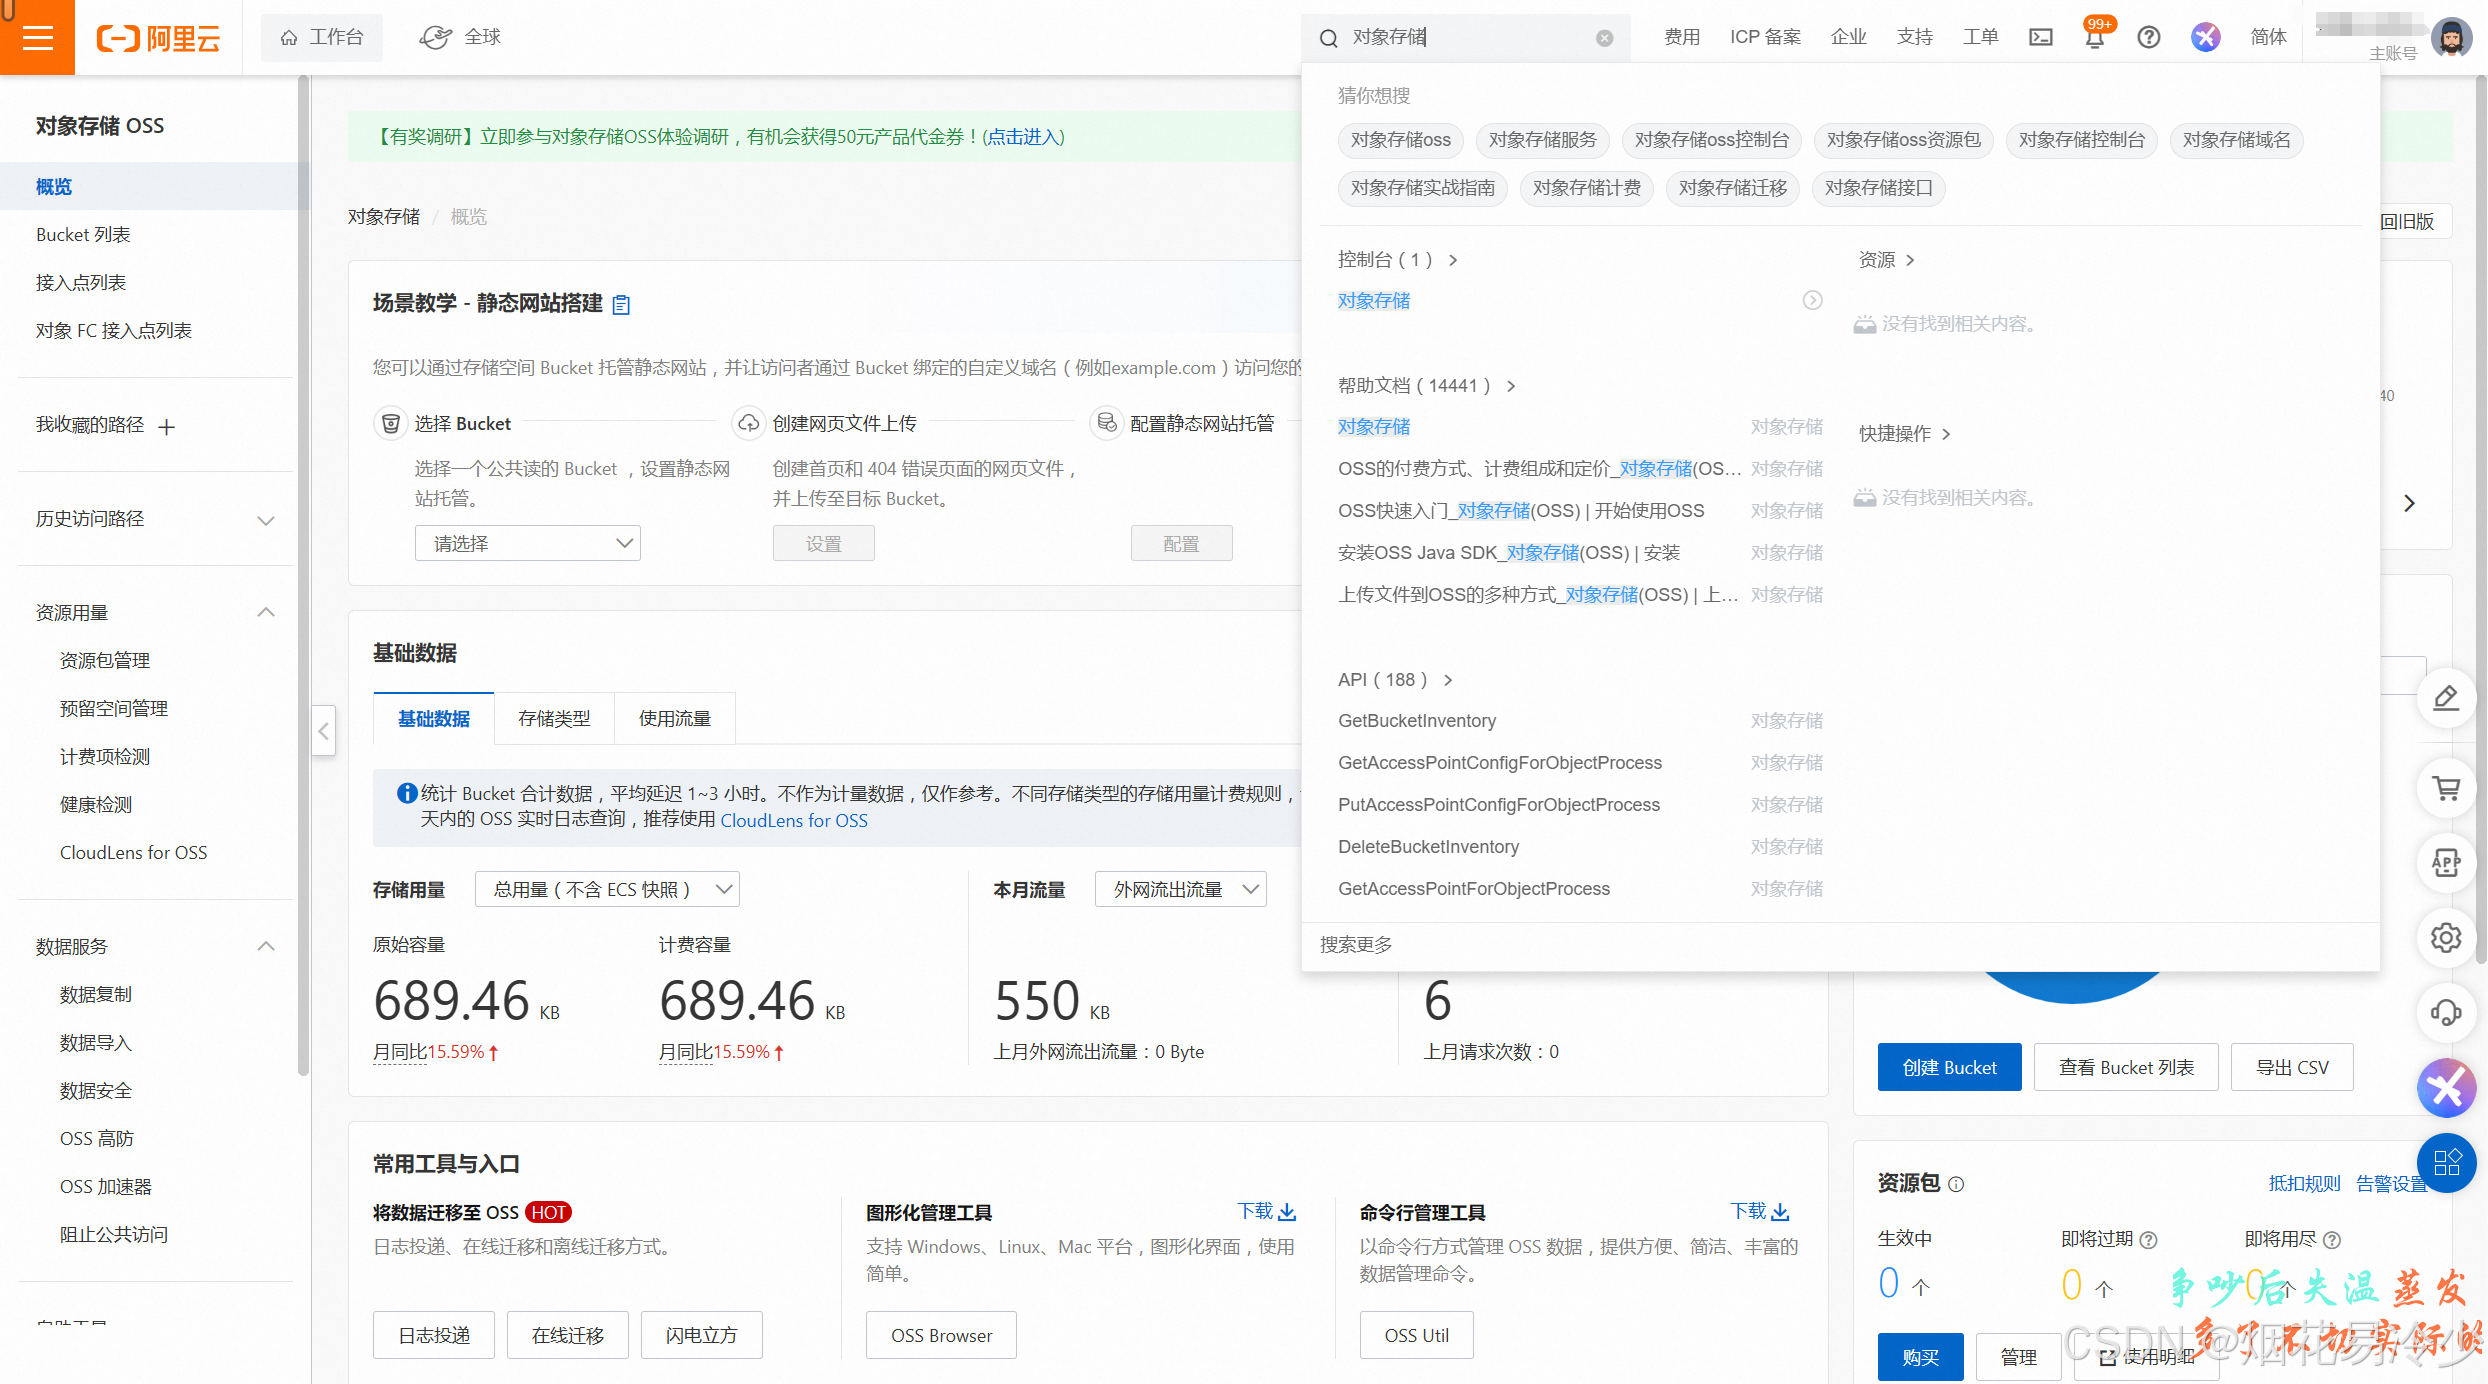Open the hamburger navigation menu
Screen dimensions: 2488x1384
tap(37, 37)
